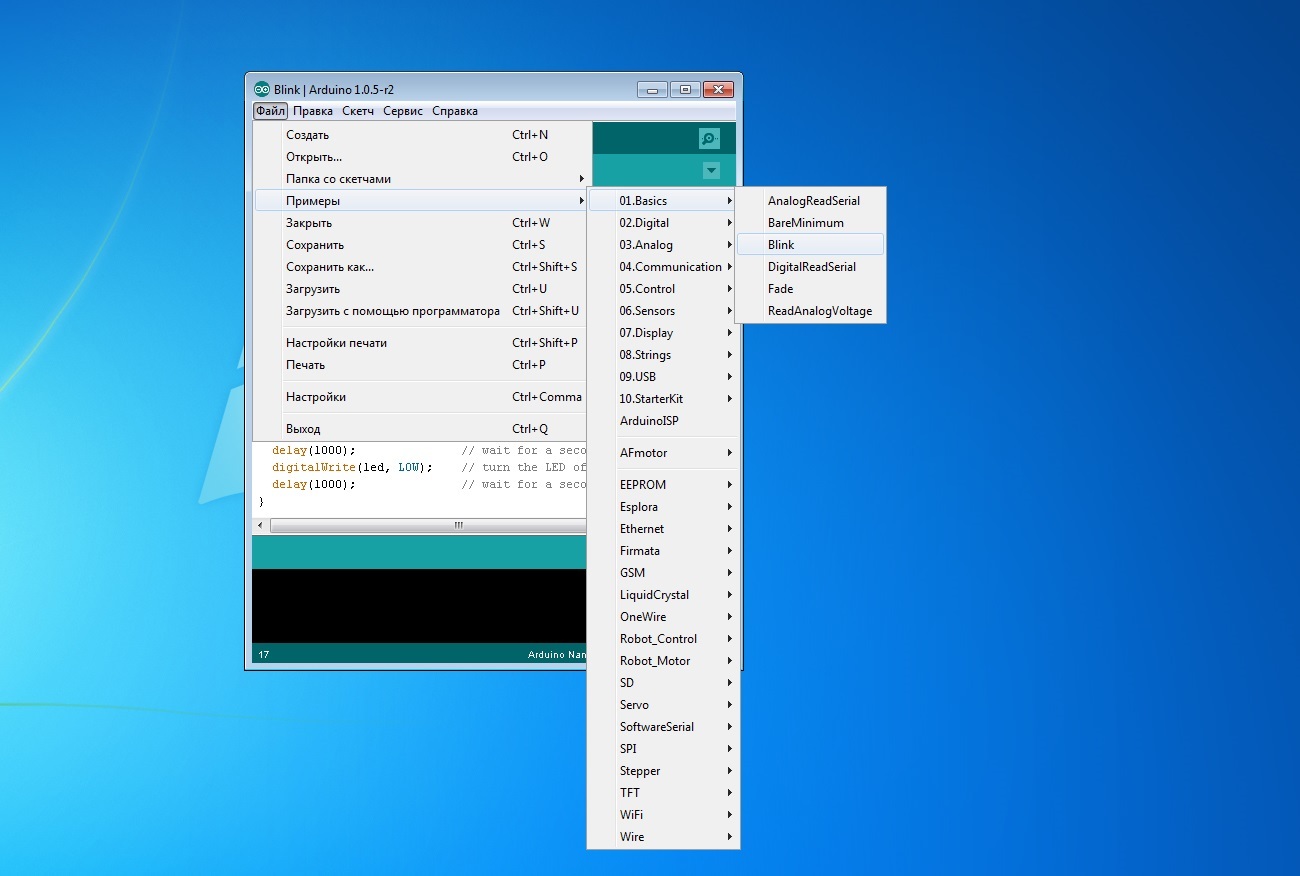This screenshot has height=876, width=1300.
Task: Expand EEPROM library examples
Action: coord(663,485)
